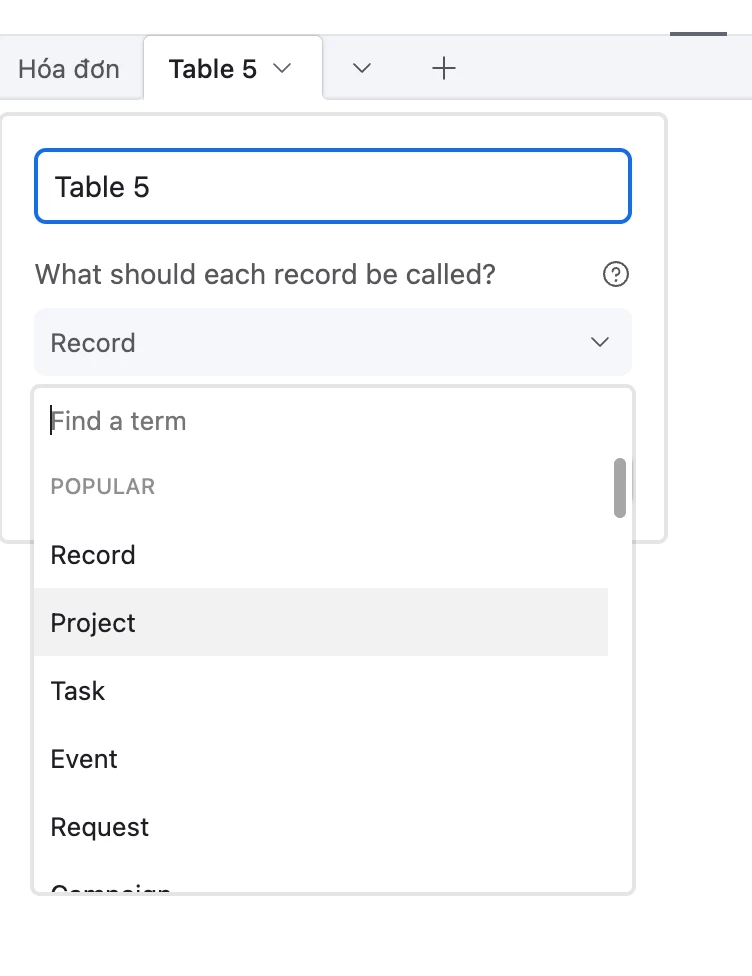Collapse the Record term dropdown

[333, 342]
